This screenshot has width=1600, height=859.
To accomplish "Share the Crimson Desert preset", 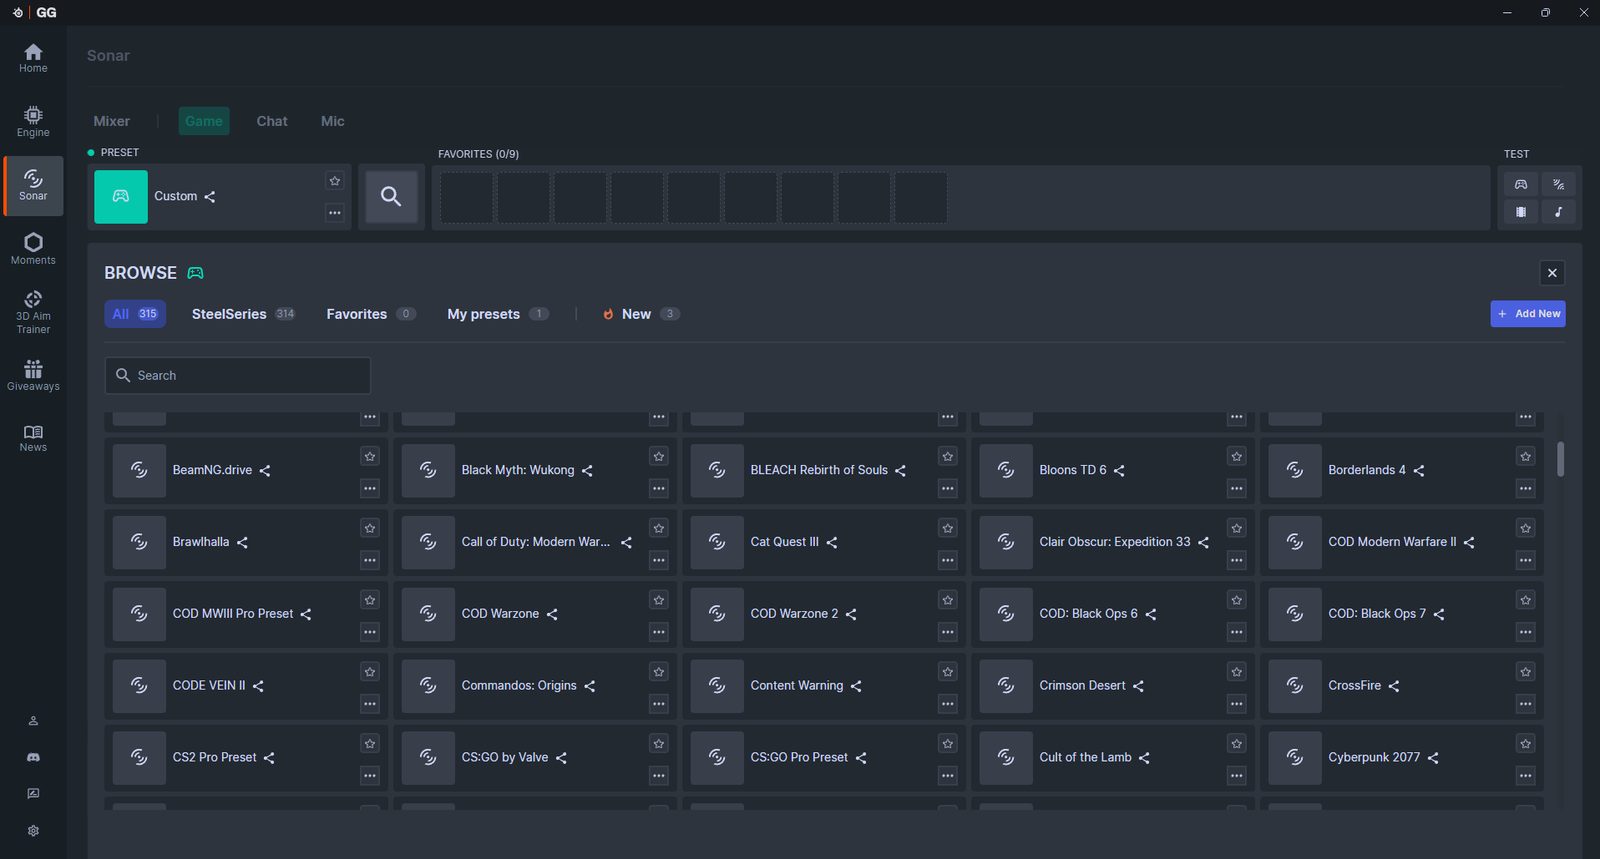I will 1138,686.
